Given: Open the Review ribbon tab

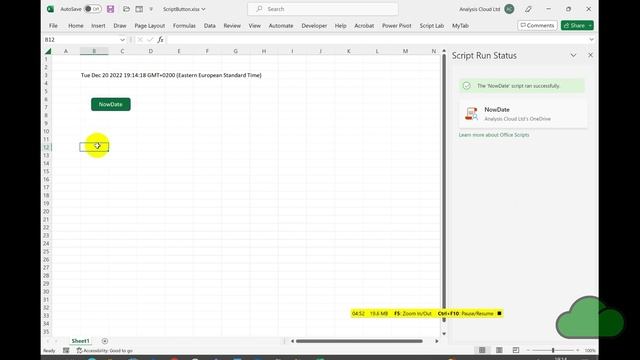Looking at the screenshot, I should (232, 26).
